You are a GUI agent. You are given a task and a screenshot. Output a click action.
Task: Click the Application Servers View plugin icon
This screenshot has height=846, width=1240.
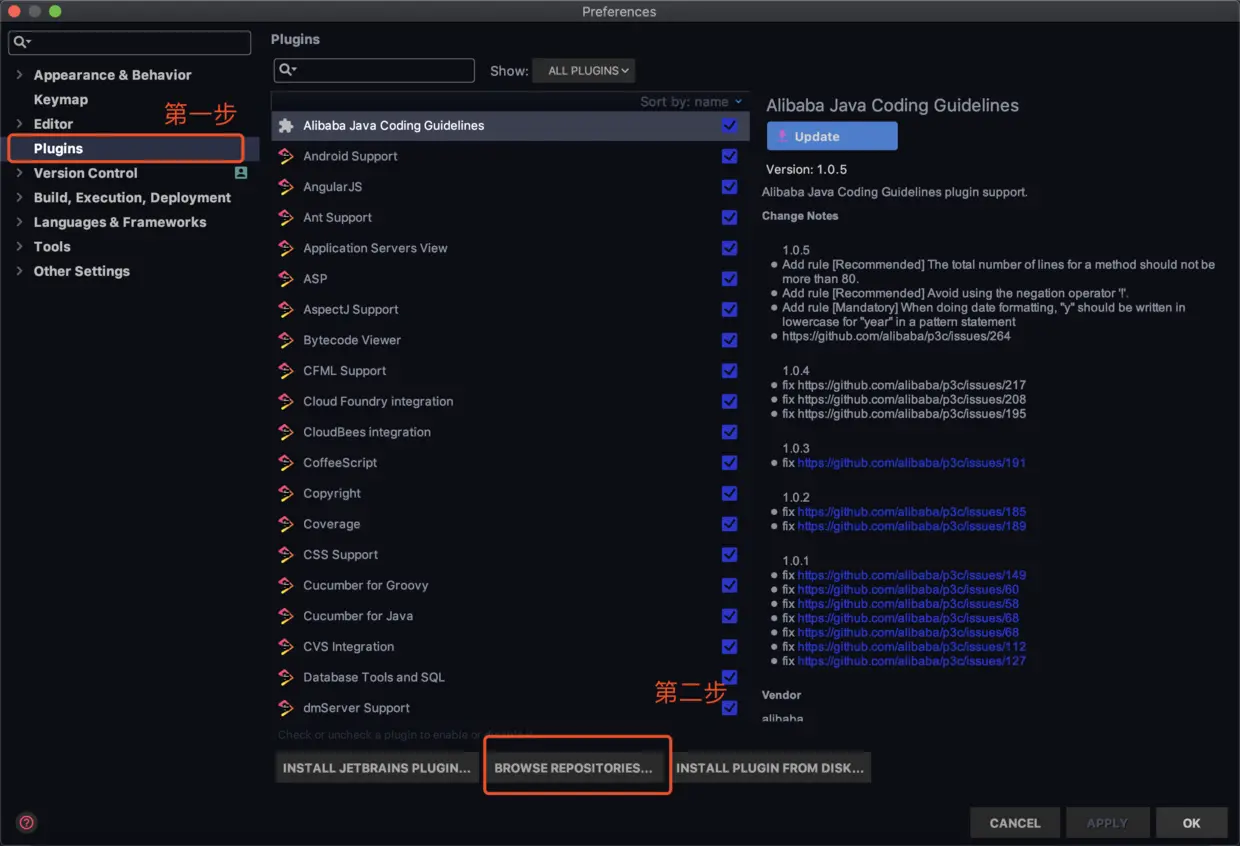[x=286, y=248]
